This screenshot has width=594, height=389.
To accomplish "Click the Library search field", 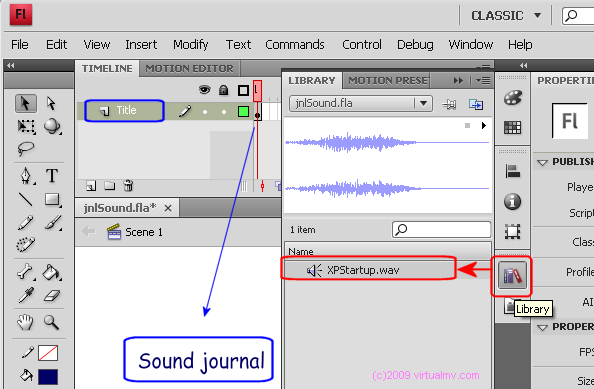I will (x=441, y=230).
